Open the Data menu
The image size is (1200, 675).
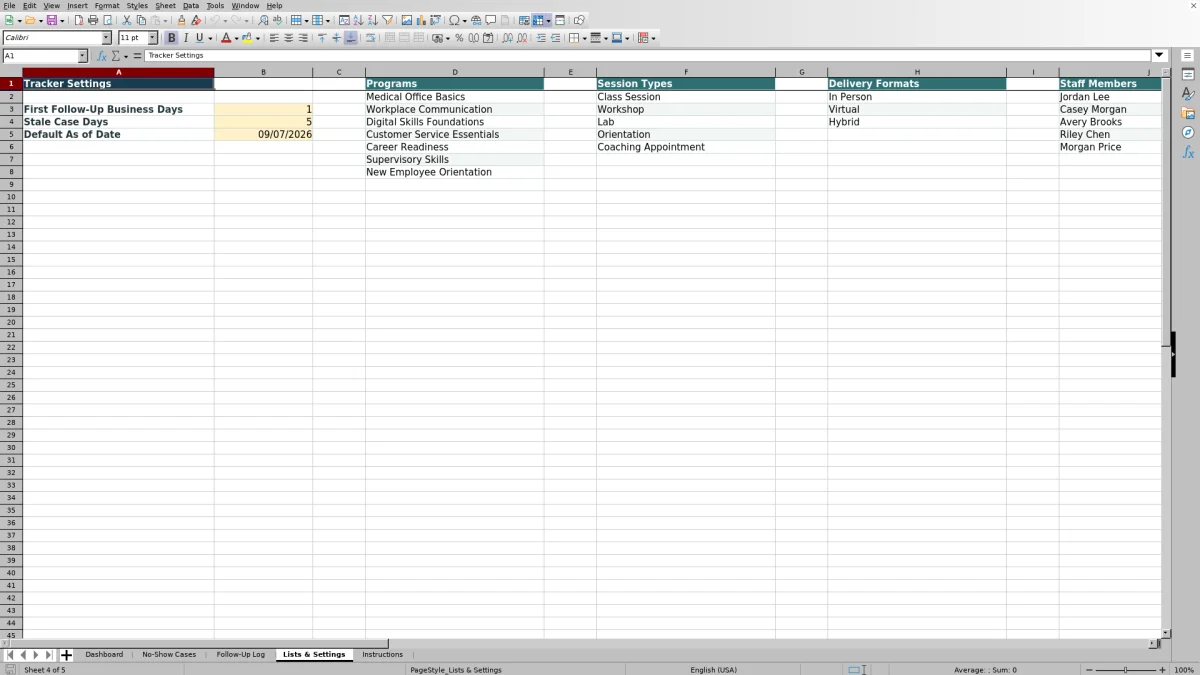tap(190, 5)
